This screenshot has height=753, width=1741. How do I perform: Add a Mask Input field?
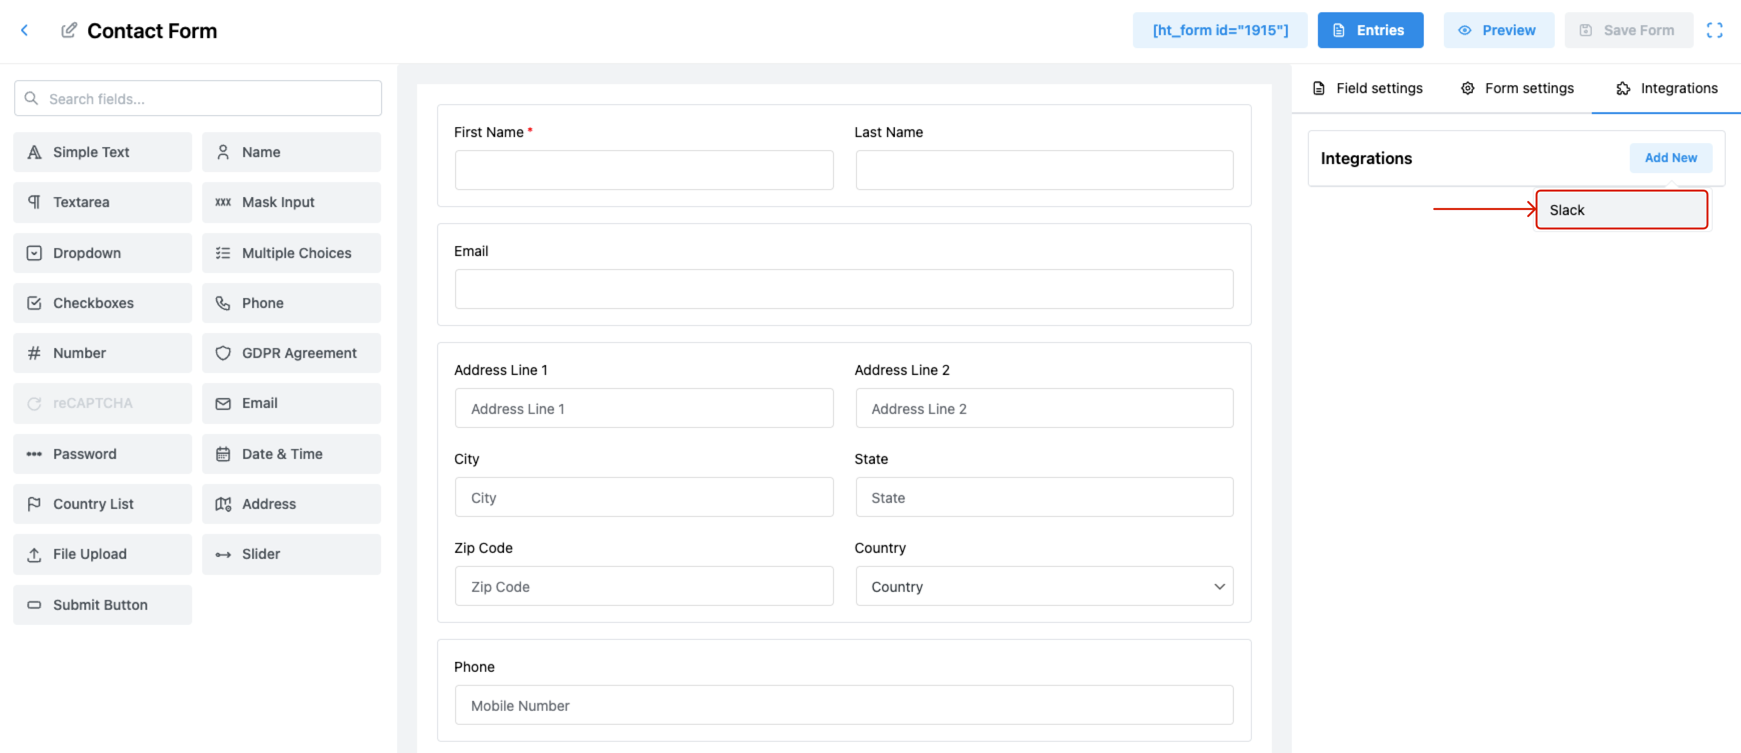tap(291, 202)
